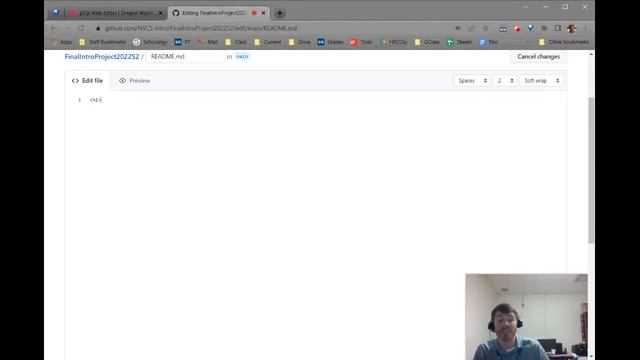Close the p5.js Web Editor tab
Image resolution: width=640 pixels, height=360 pixels.
pyautogui.click(x=160, y=13)
